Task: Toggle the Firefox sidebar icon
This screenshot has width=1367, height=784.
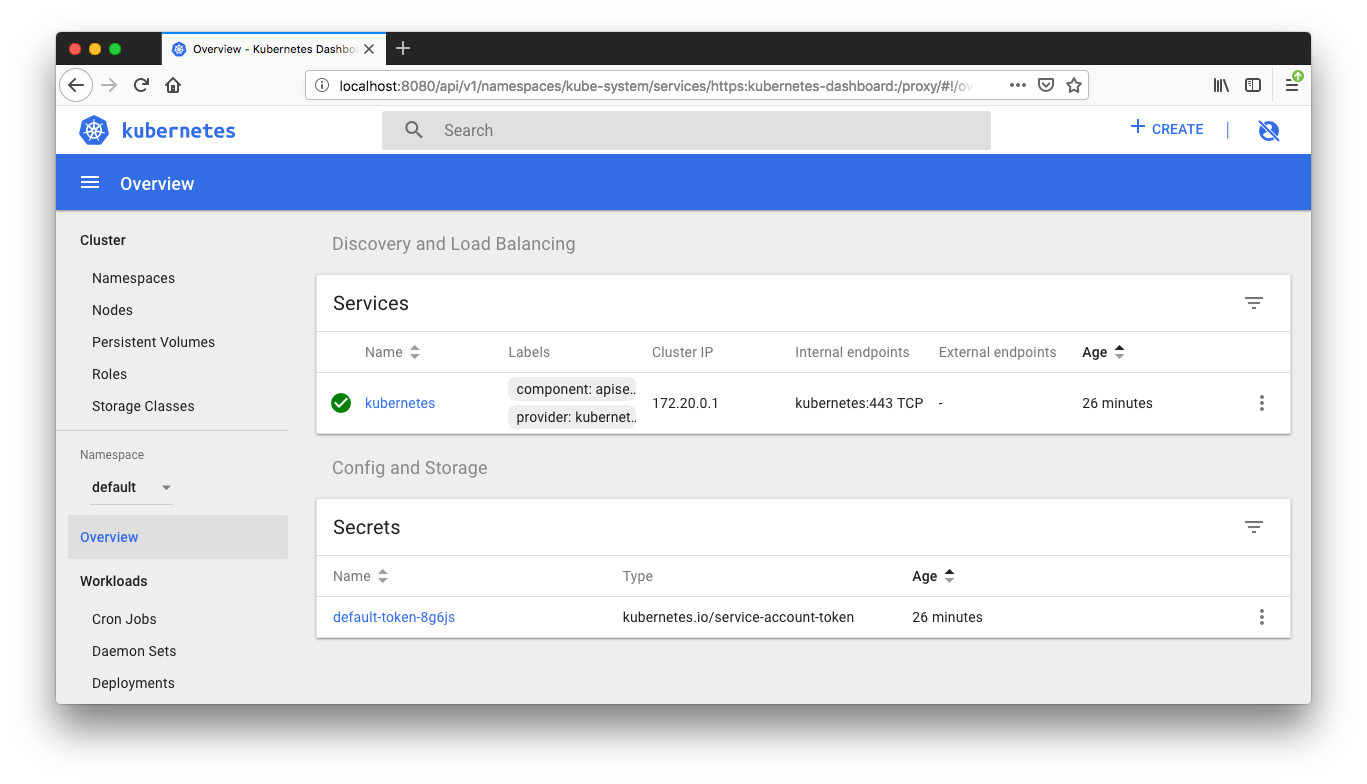Action: 1253,85
